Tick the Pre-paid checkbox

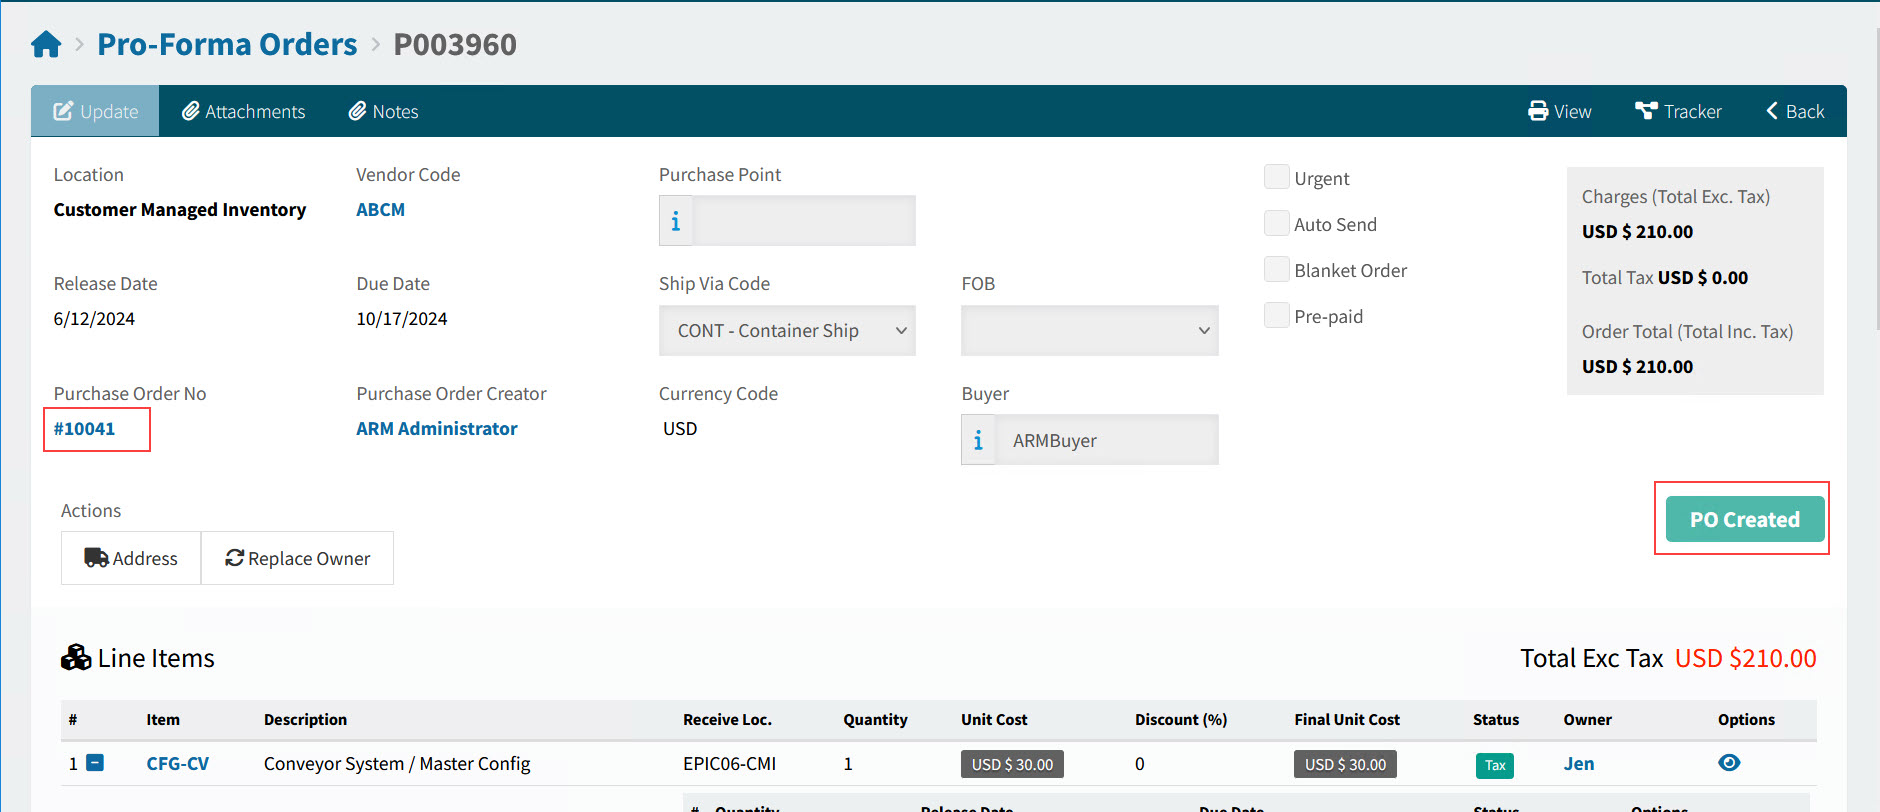coord(1277,316)
